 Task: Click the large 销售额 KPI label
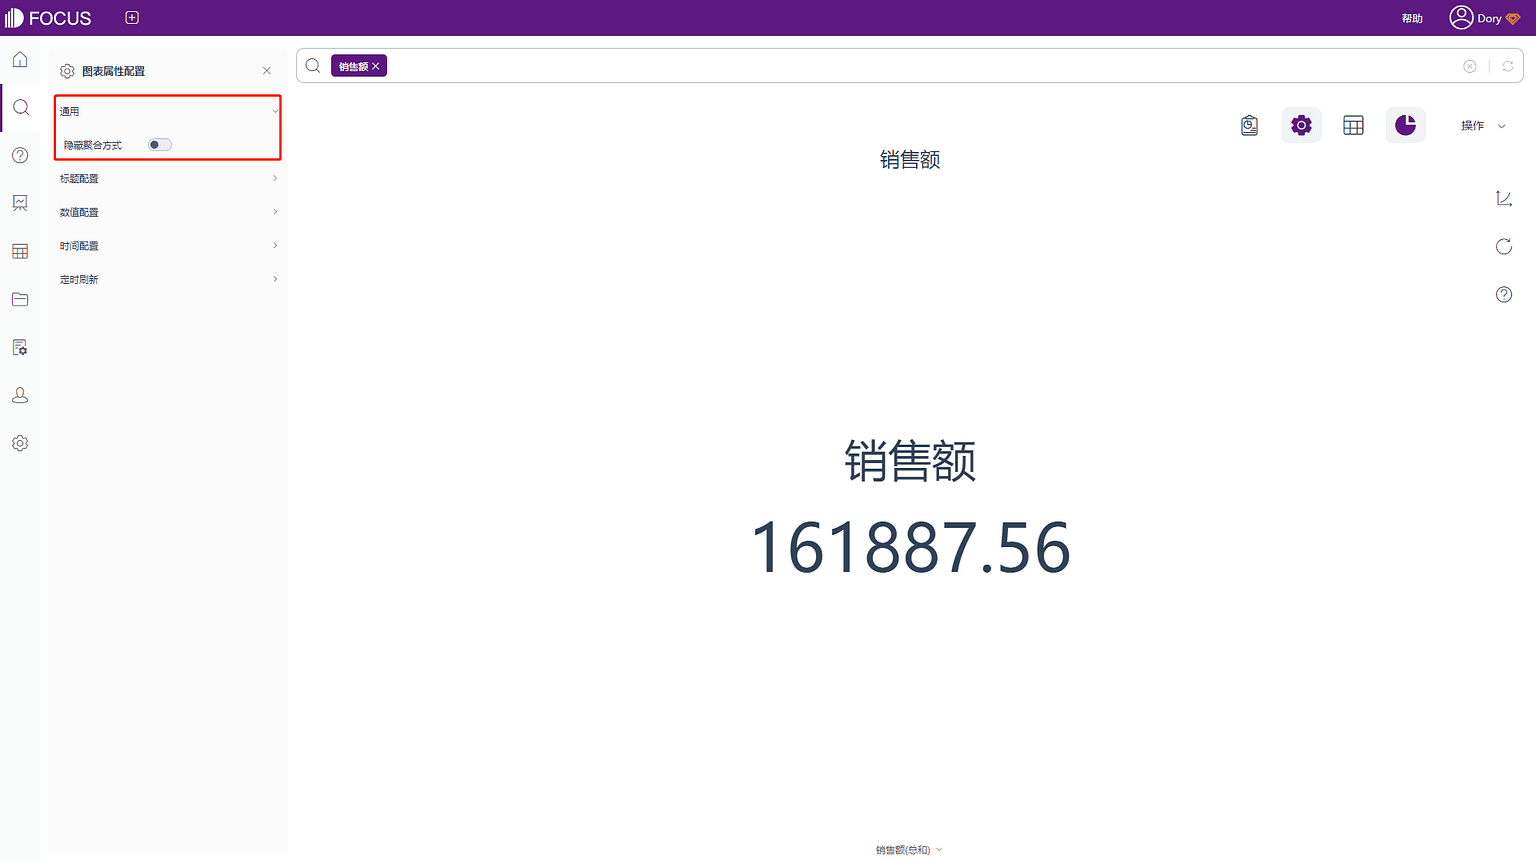pyautogui.click(x=910, y=461)
